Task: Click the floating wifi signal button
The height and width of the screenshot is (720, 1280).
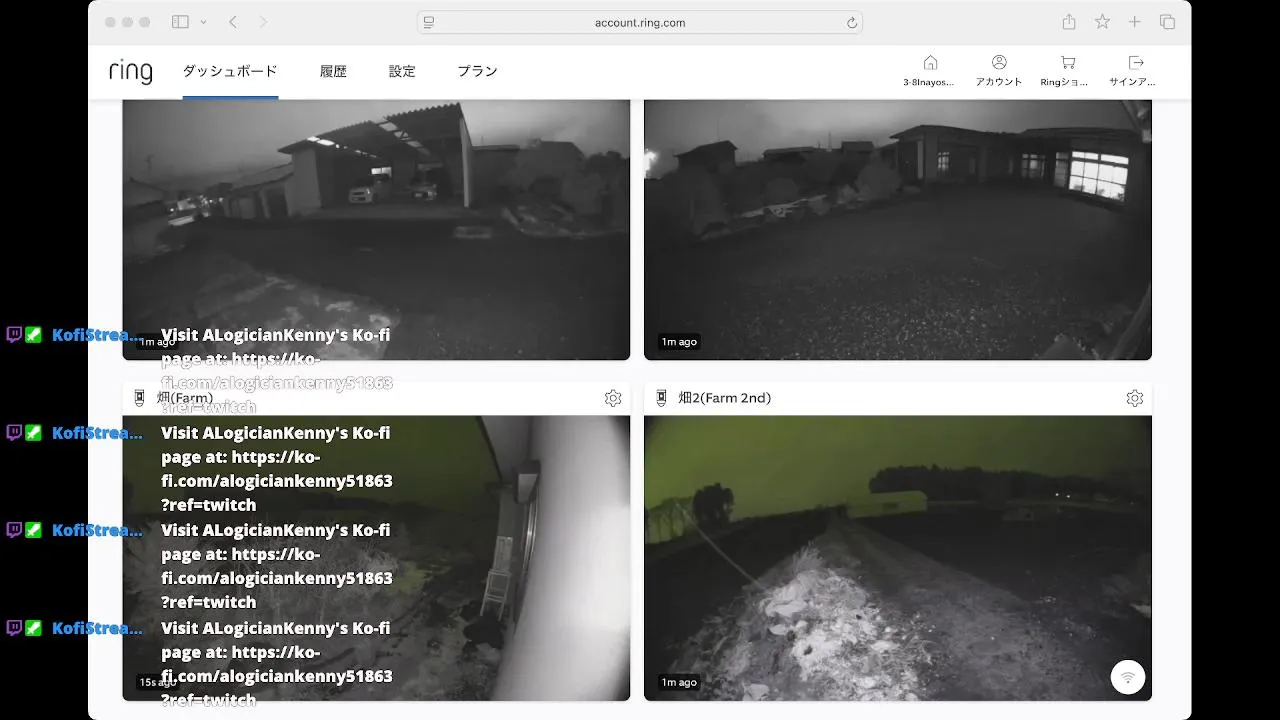Action: tap(1128, 677)
